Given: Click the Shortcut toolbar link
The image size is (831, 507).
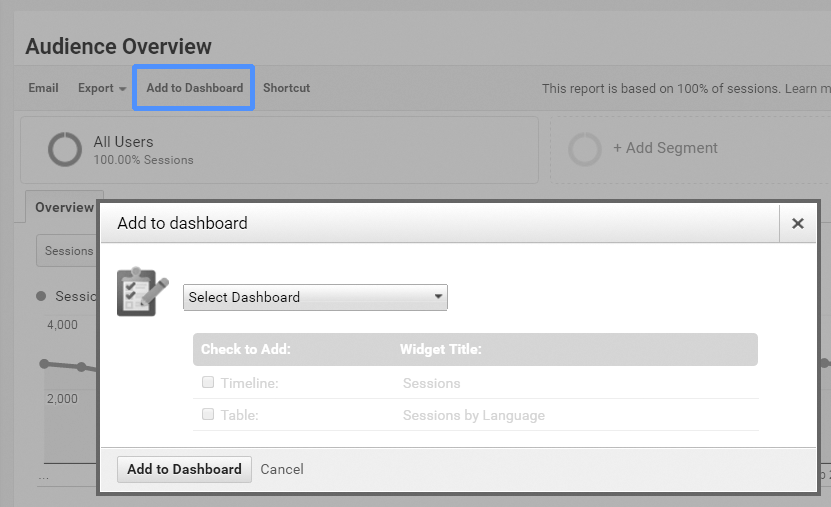Looking at the screenshot, I should (x=287, y=88).
